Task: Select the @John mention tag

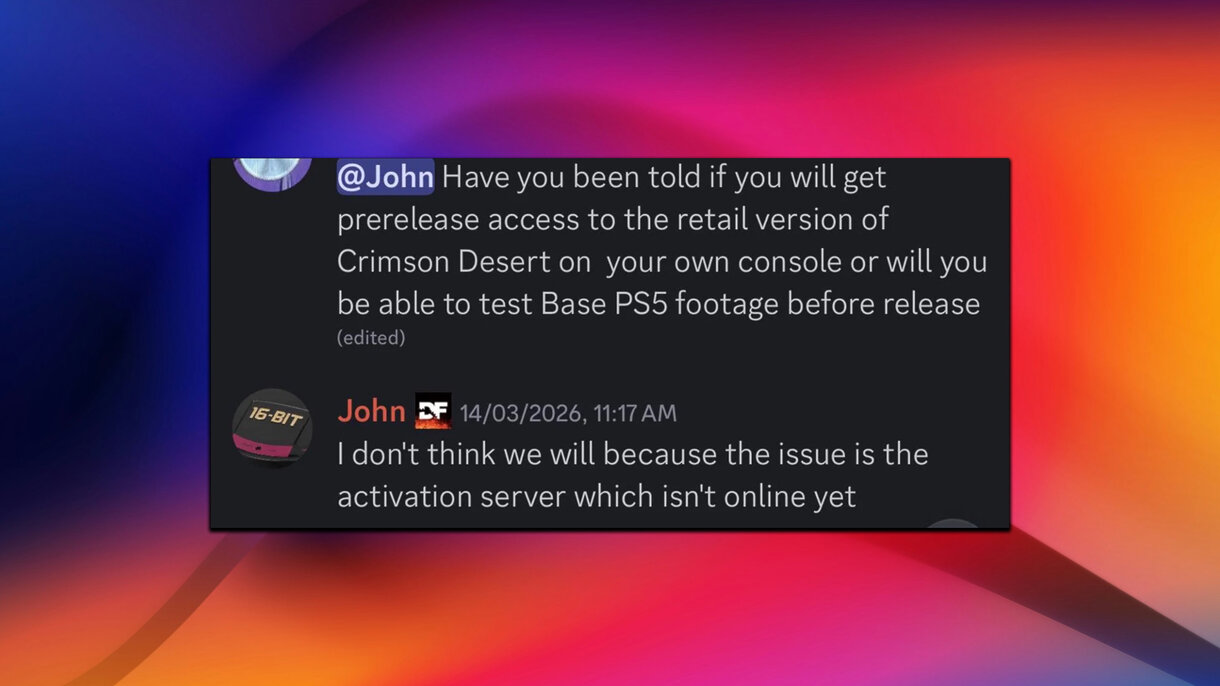Action: 386,177
